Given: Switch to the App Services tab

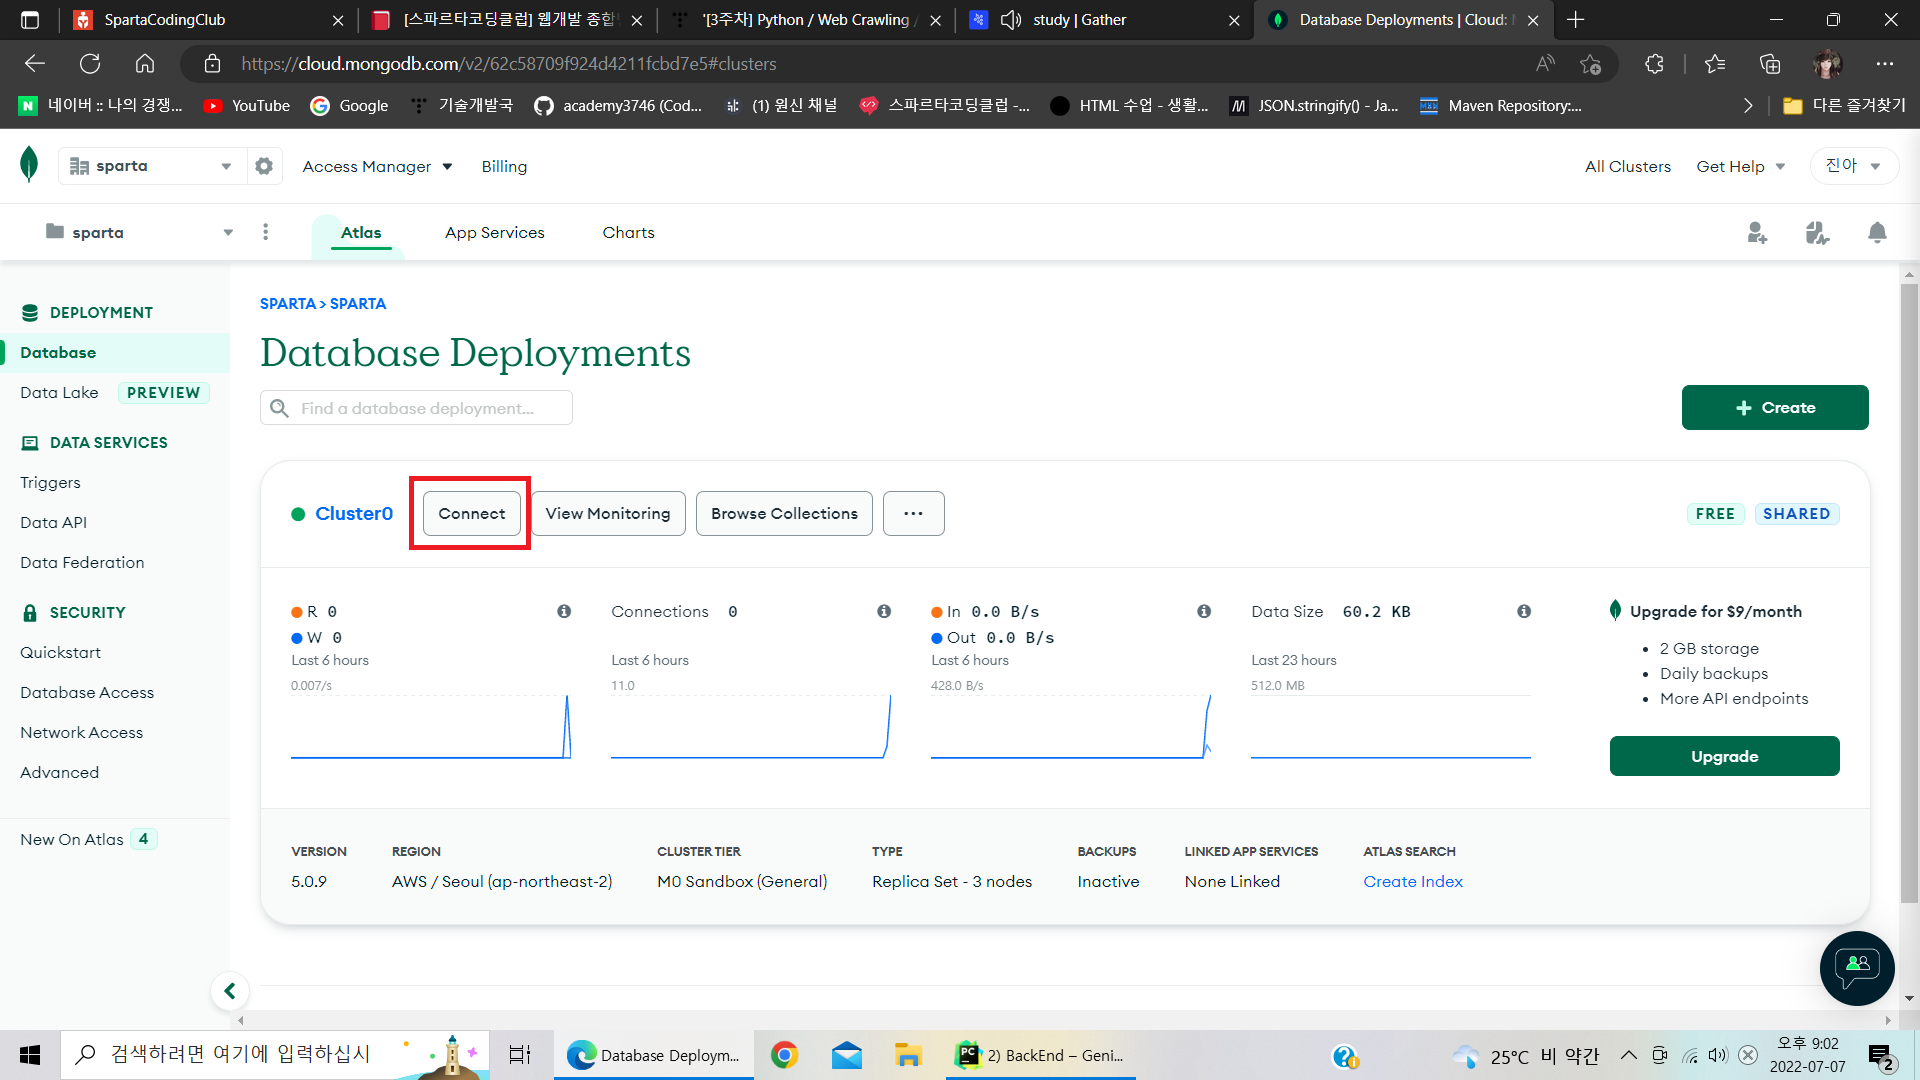Looking at the screenshot, I should click(495, 232).
